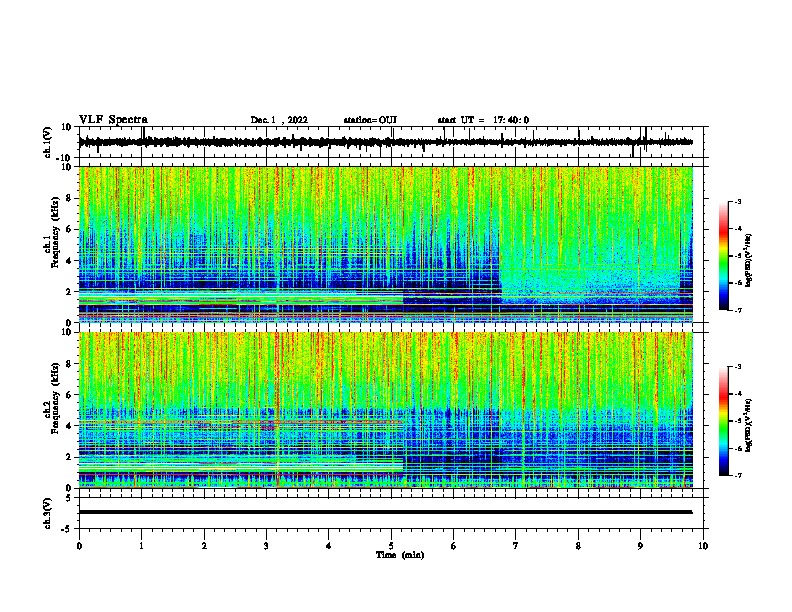The image size is (792, 612).
Task: Click time axis tick label "5"
Action: (391, 546)
